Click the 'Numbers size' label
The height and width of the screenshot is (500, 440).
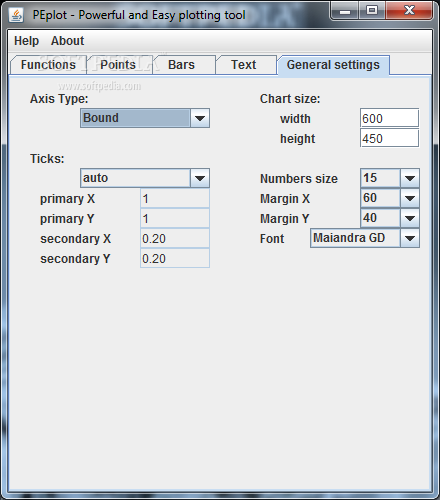click(299, 179)
